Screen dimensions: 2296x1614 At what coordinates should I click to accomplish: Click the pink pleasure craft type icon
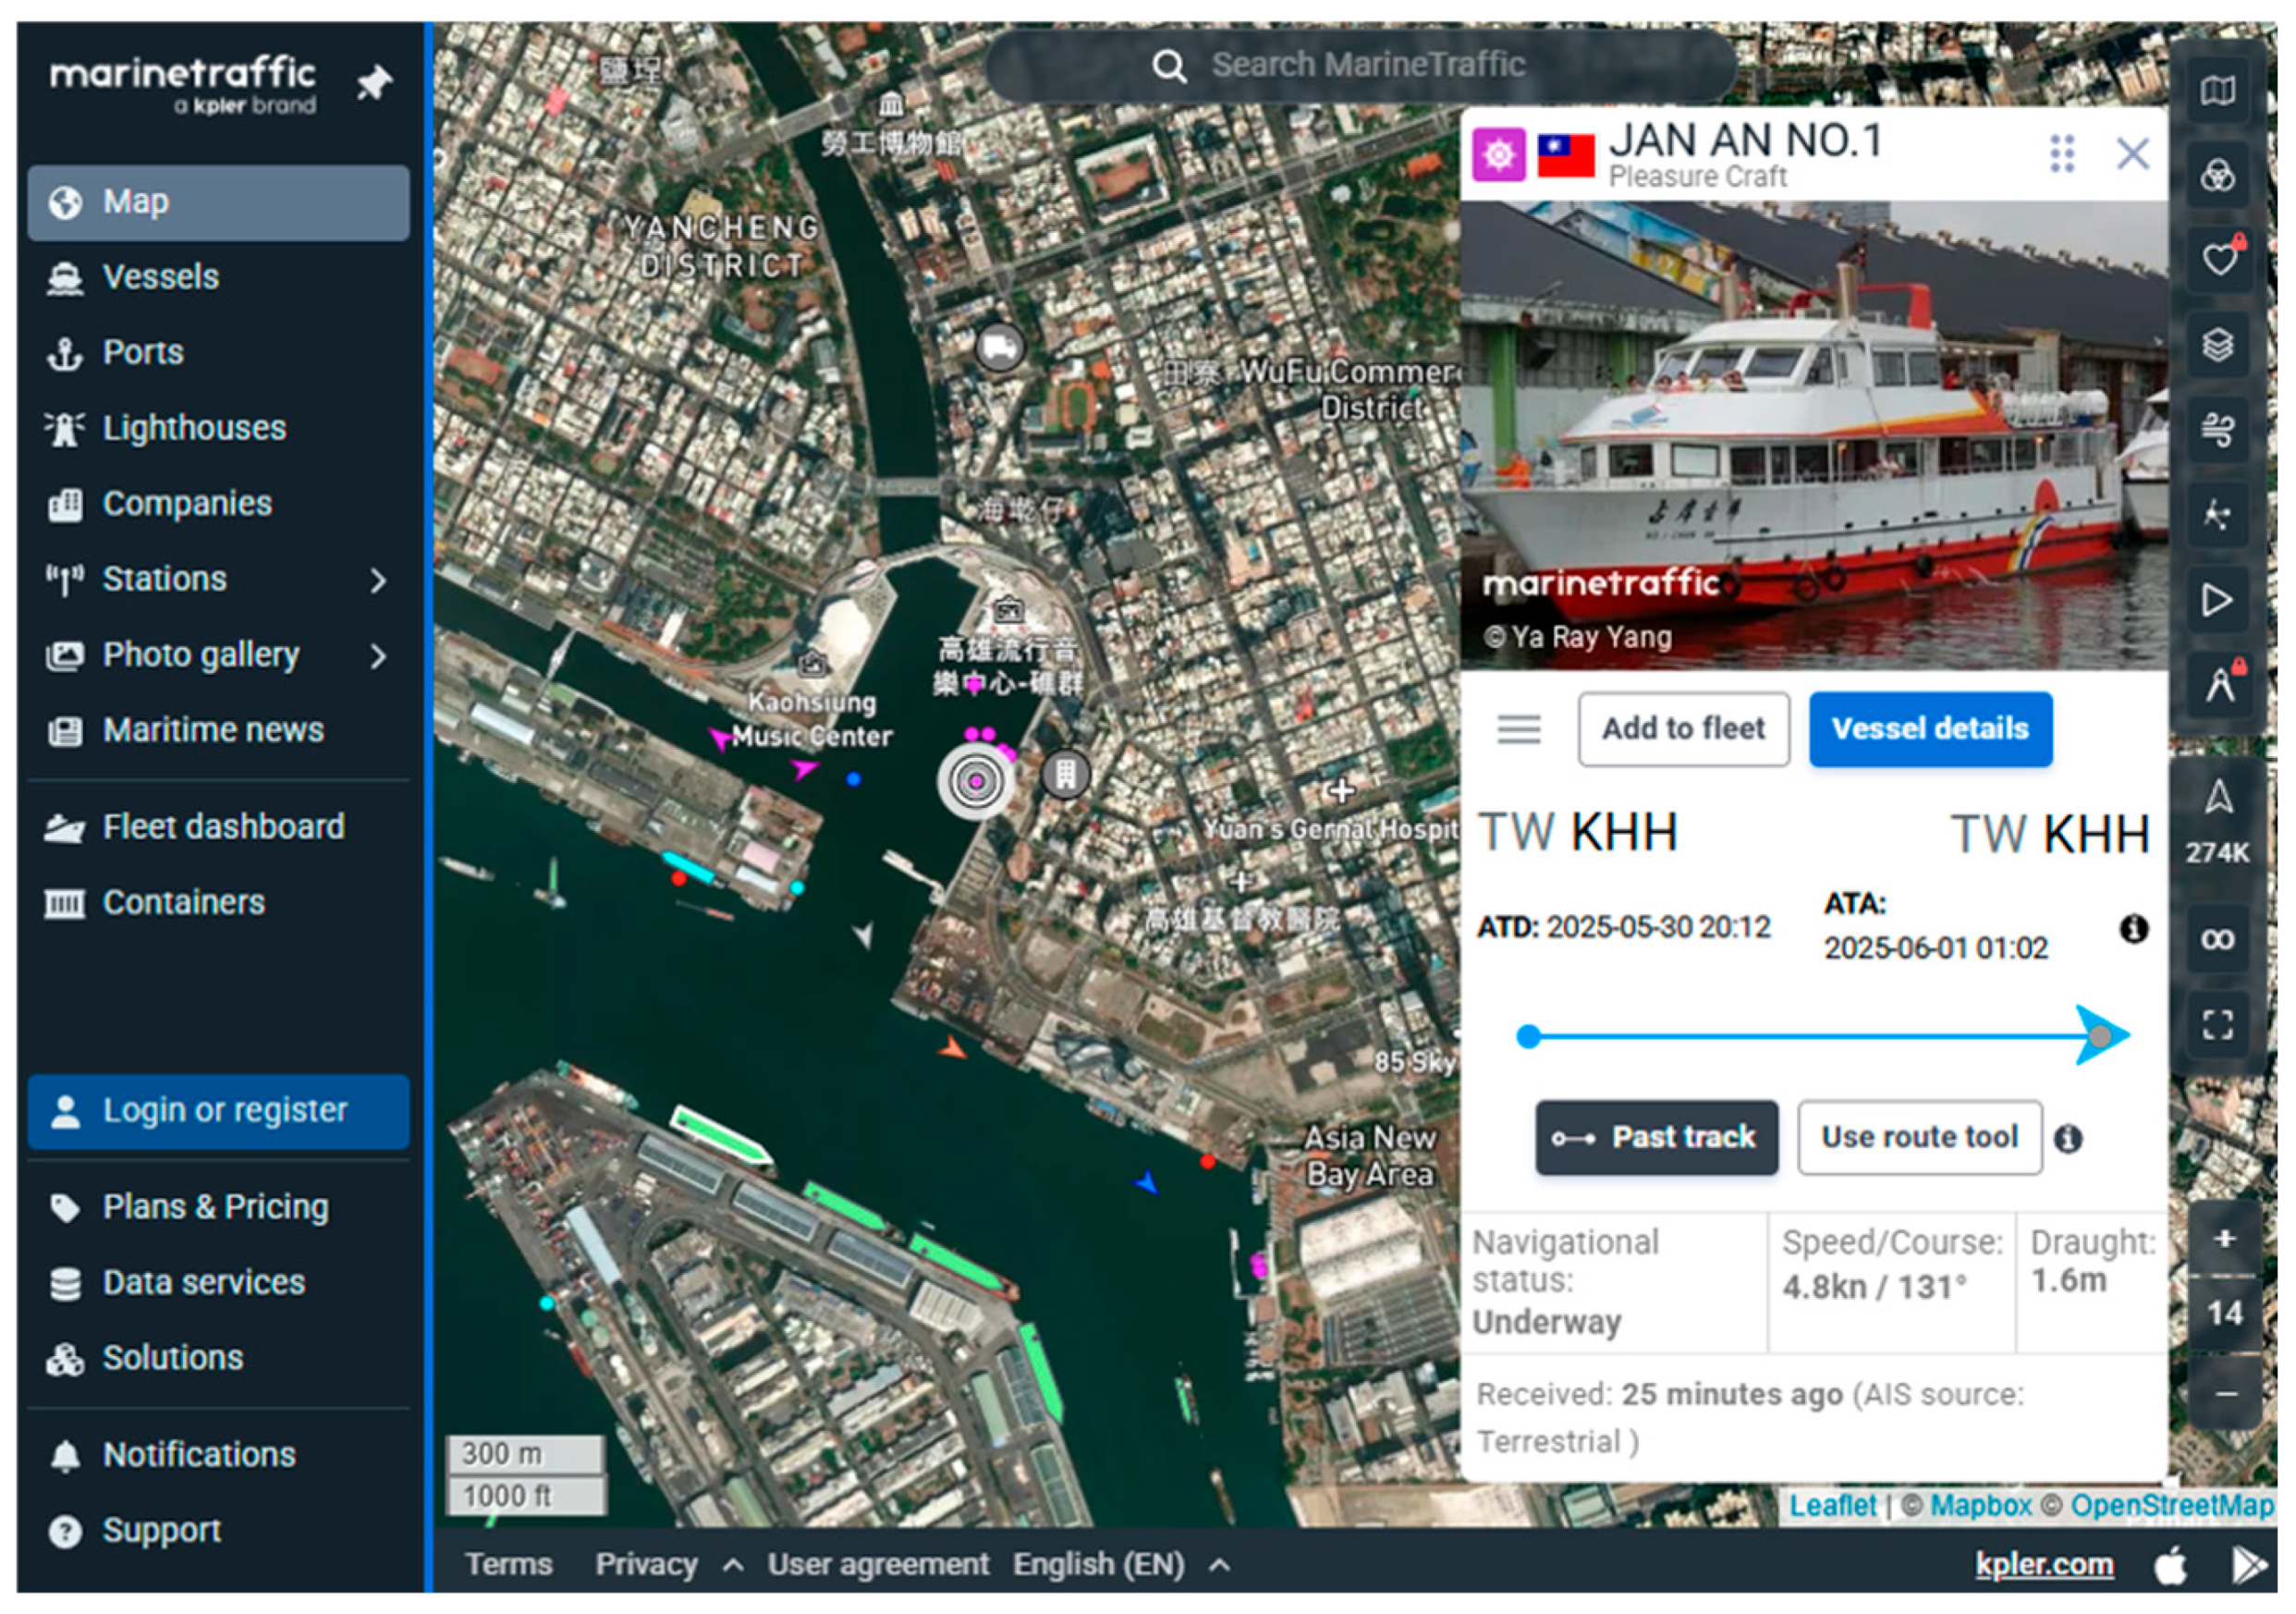(1498, 154)
